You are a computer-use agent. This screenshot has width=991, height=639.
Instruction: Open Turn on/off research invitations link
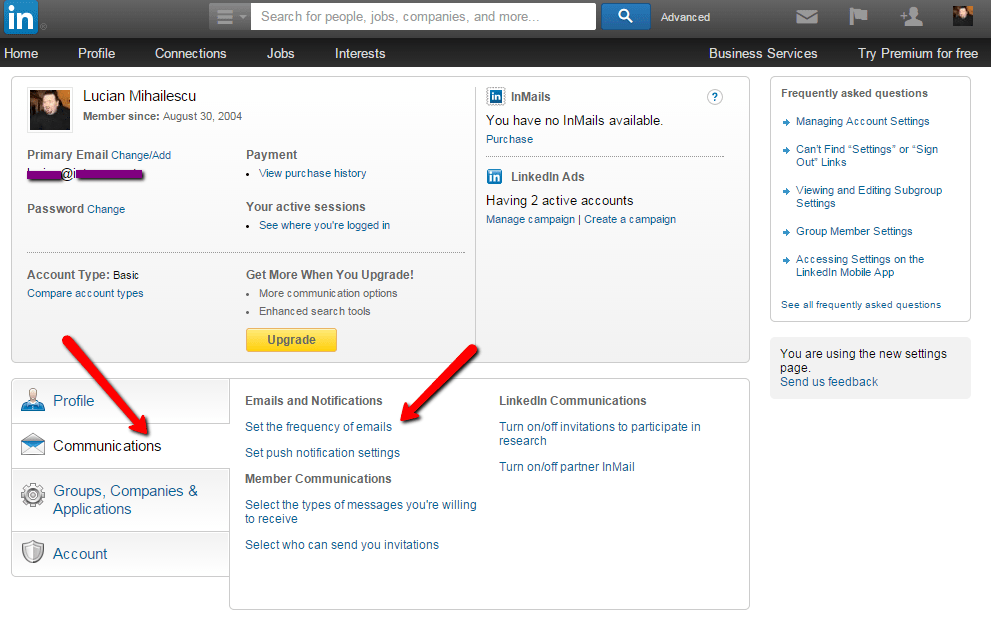click(600, 434)
